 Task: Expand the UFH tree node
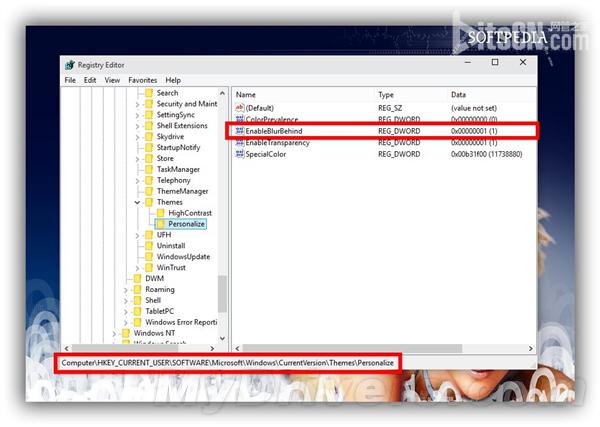[137, 235]
